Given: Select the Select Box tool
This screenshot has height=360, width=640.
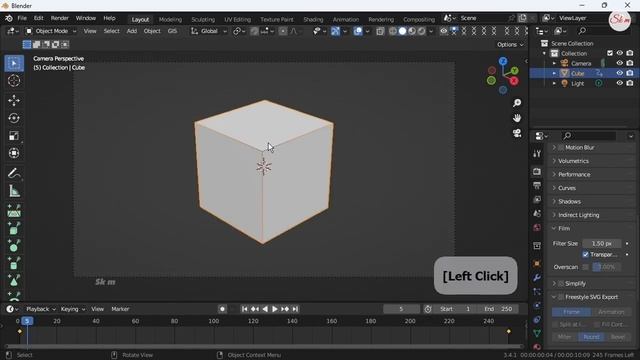Looking at the screenshot, I should click(x=14, y=64).
